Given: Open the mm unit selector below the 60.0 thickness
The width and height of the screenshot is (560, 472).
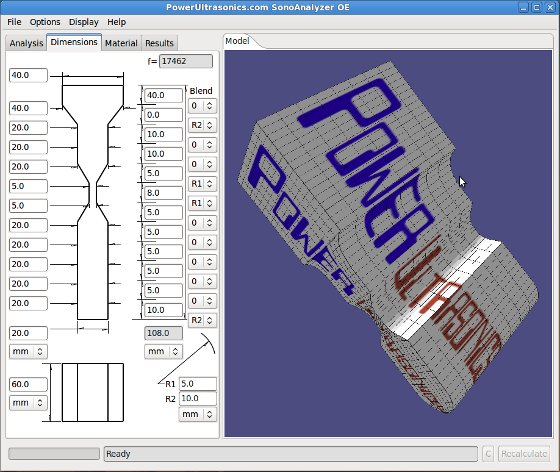Looking at the screenshot, I should coord(28,403).
